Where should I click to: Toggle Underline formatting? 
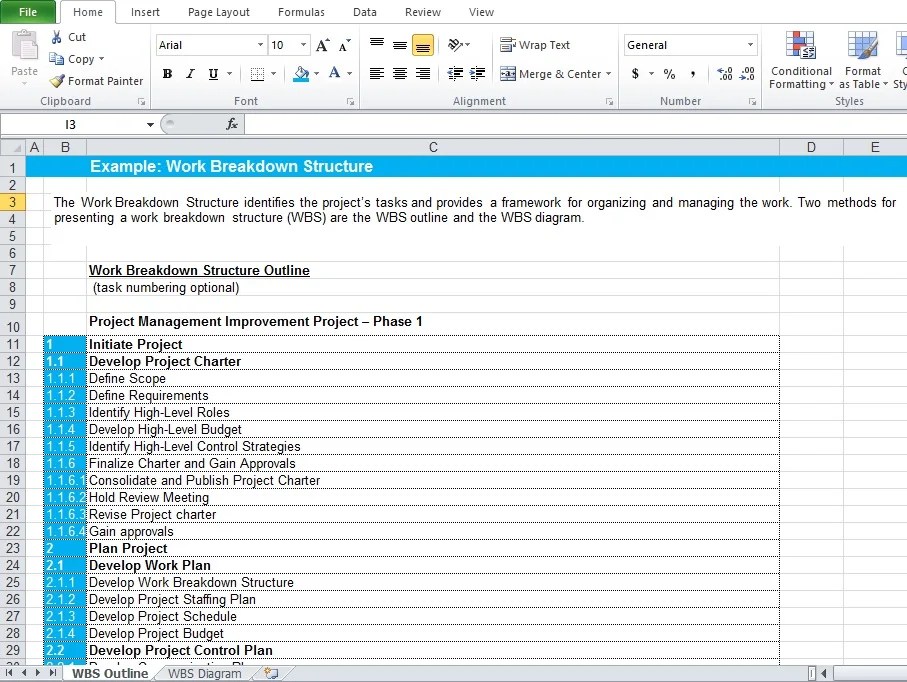[x=213, y=73]
